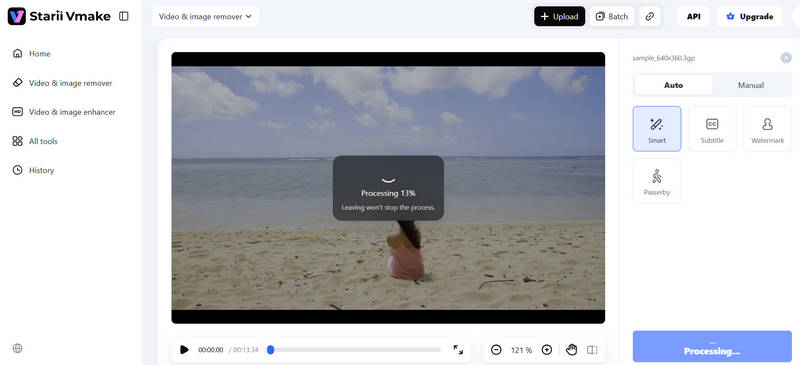Click the 00:00.00 current time
Viewport: 800px width, 365px height.
(210, 350)
